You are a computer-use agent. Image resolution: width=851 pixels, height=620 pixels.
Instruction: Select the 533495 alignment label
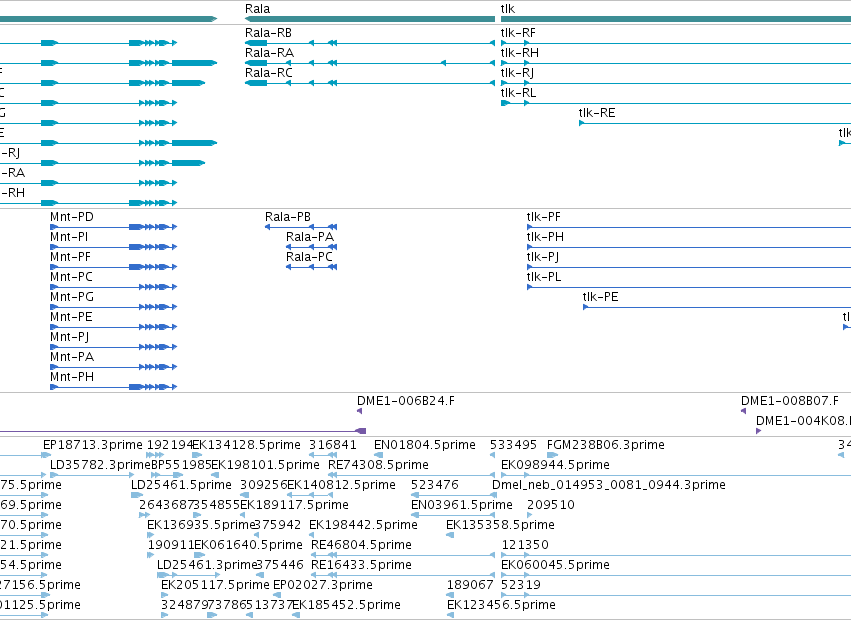point(513,445)
